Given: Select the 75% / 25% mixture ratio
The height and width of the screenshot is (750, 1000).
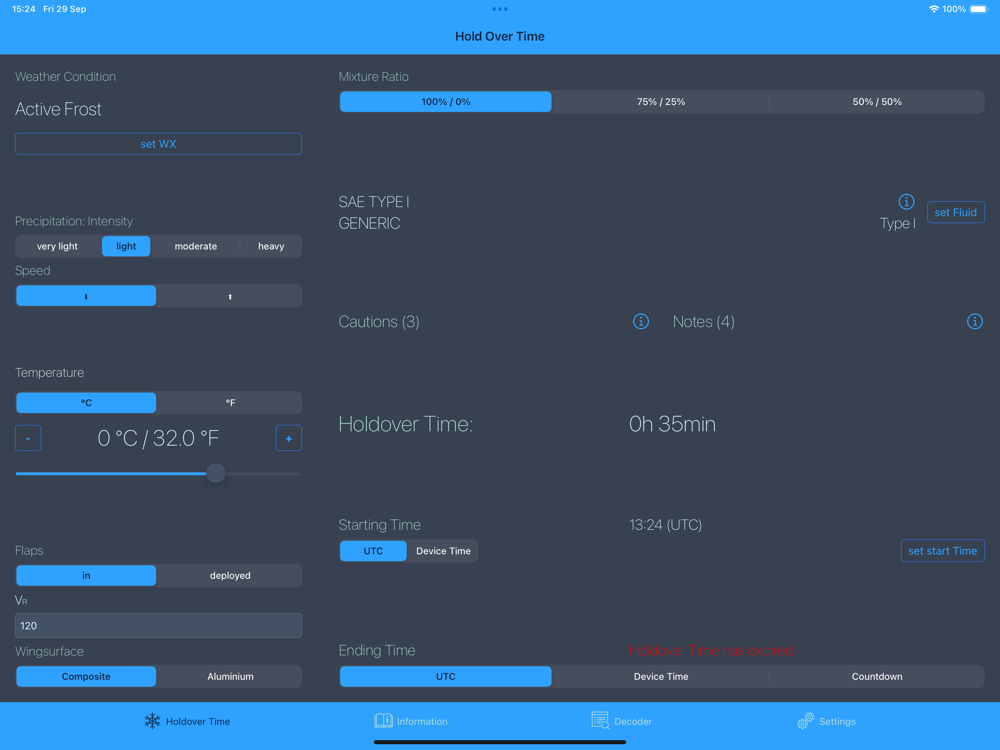Looking at the screenshot, I should coord(661,102).
